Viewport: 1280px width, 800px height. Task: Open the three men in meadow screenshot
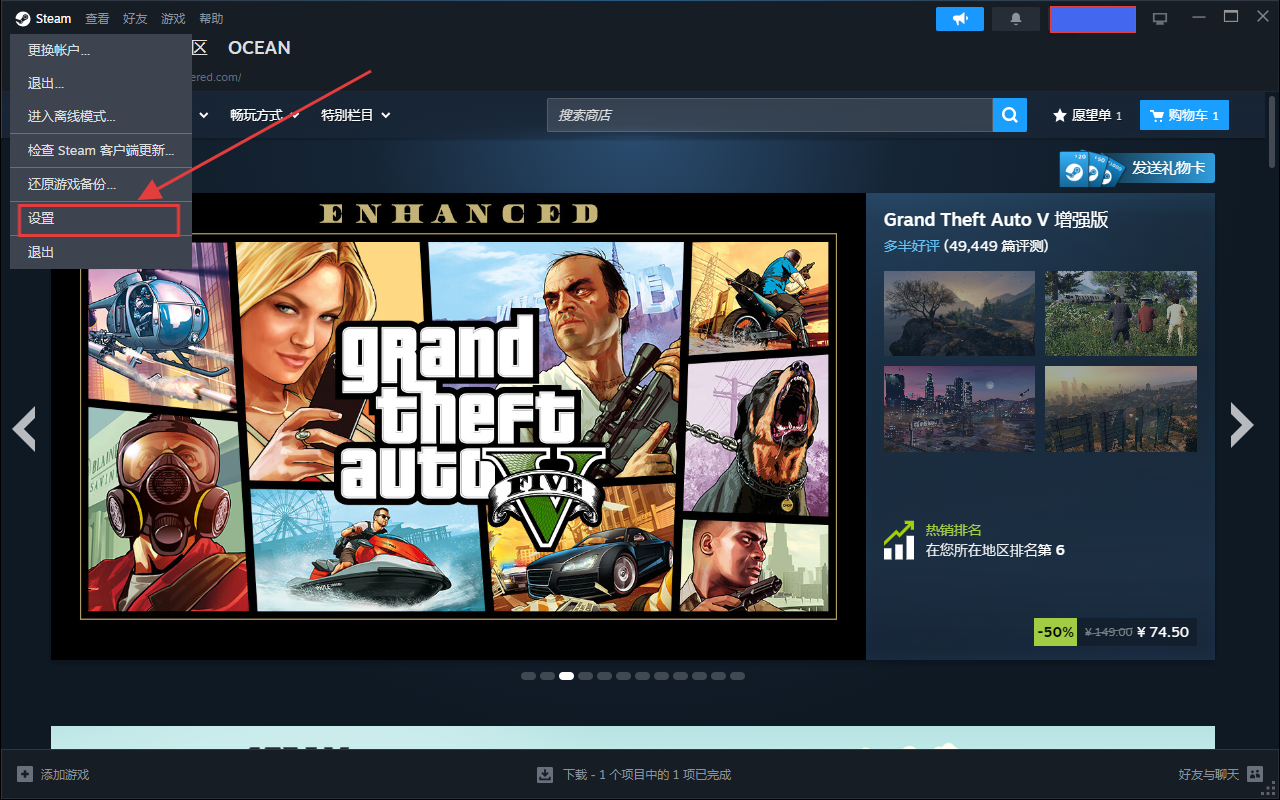coord(1121,313)
